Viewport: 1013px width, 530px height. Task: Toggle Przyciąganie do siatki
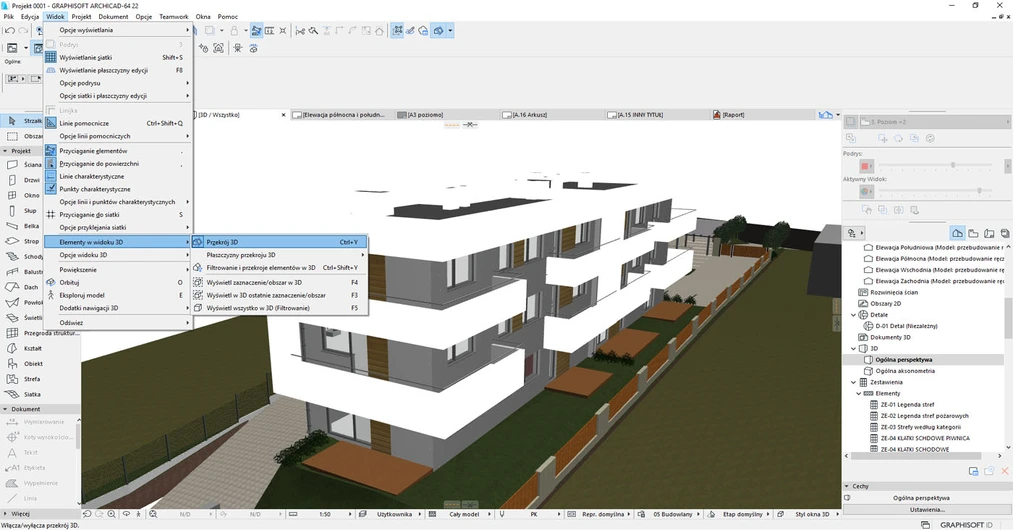click(116, 215)
